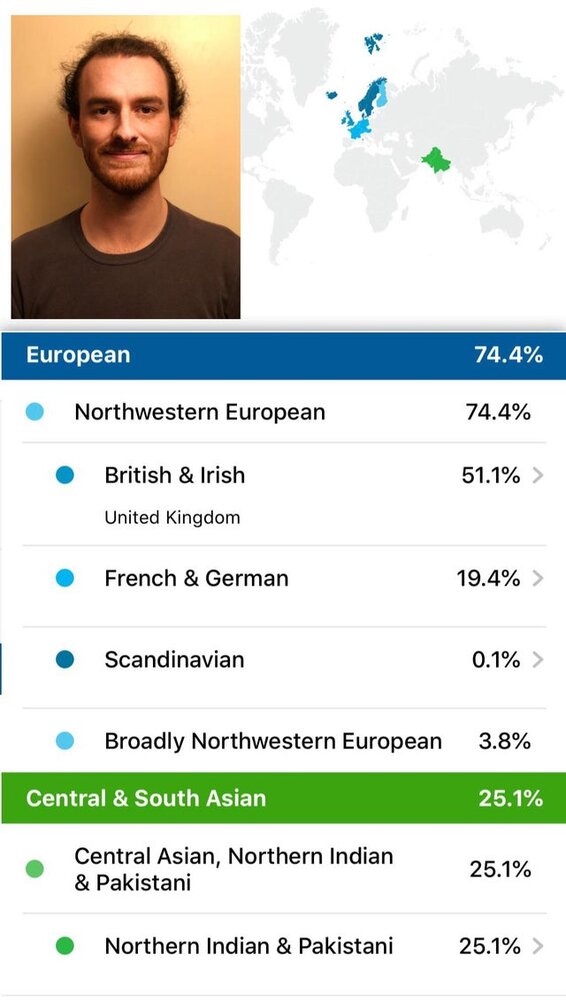Expand the French & German chevron arrow
The image size is (566, 1000).
tap(537, 578)
